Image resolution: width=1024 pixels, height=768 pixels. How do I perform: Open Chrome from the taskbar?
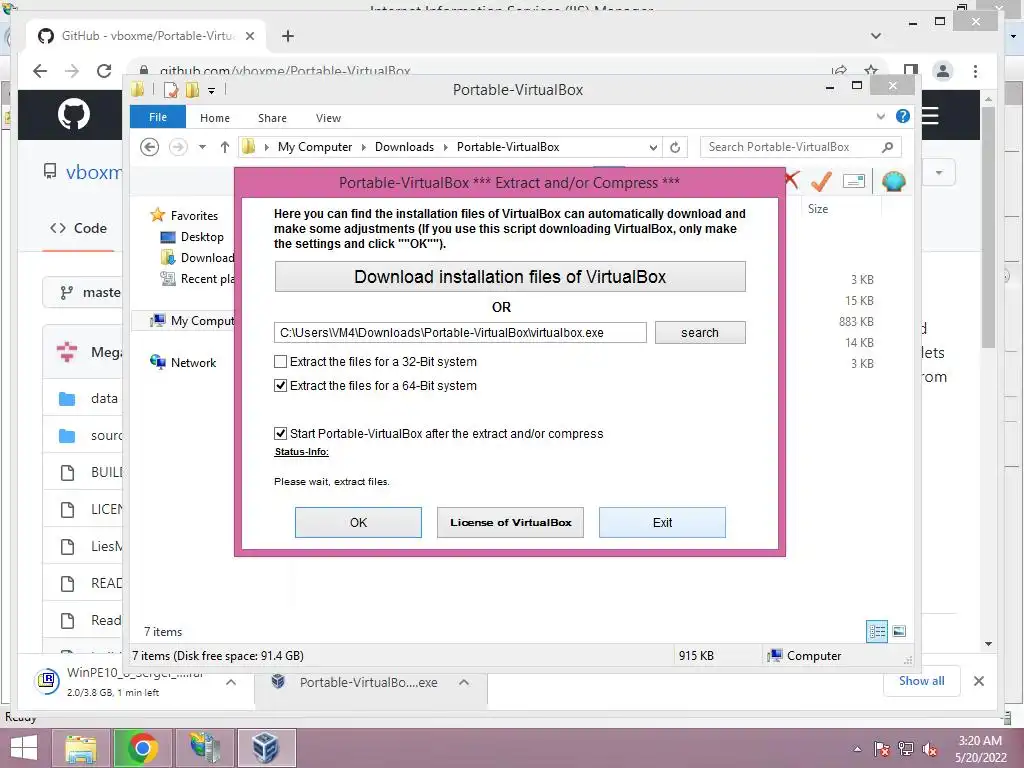pyautogui.click(x=142, y=748)
